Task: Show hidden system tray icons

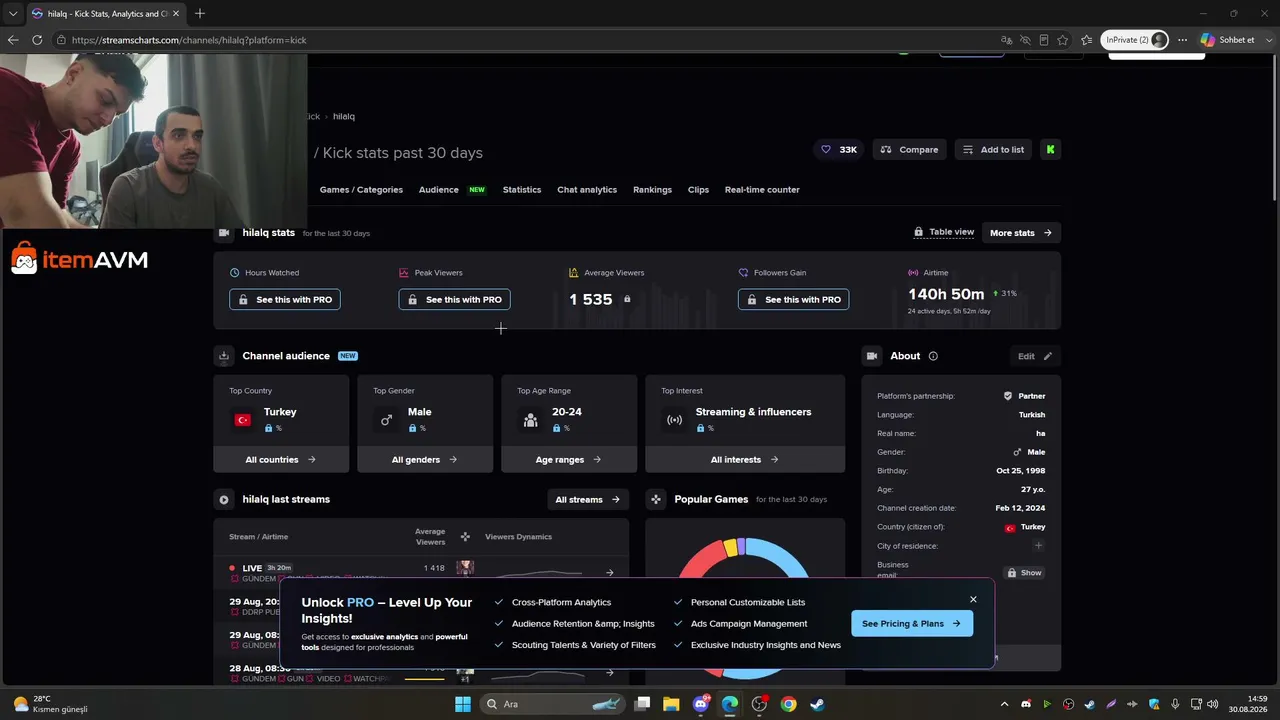Action: [1004, 704]
